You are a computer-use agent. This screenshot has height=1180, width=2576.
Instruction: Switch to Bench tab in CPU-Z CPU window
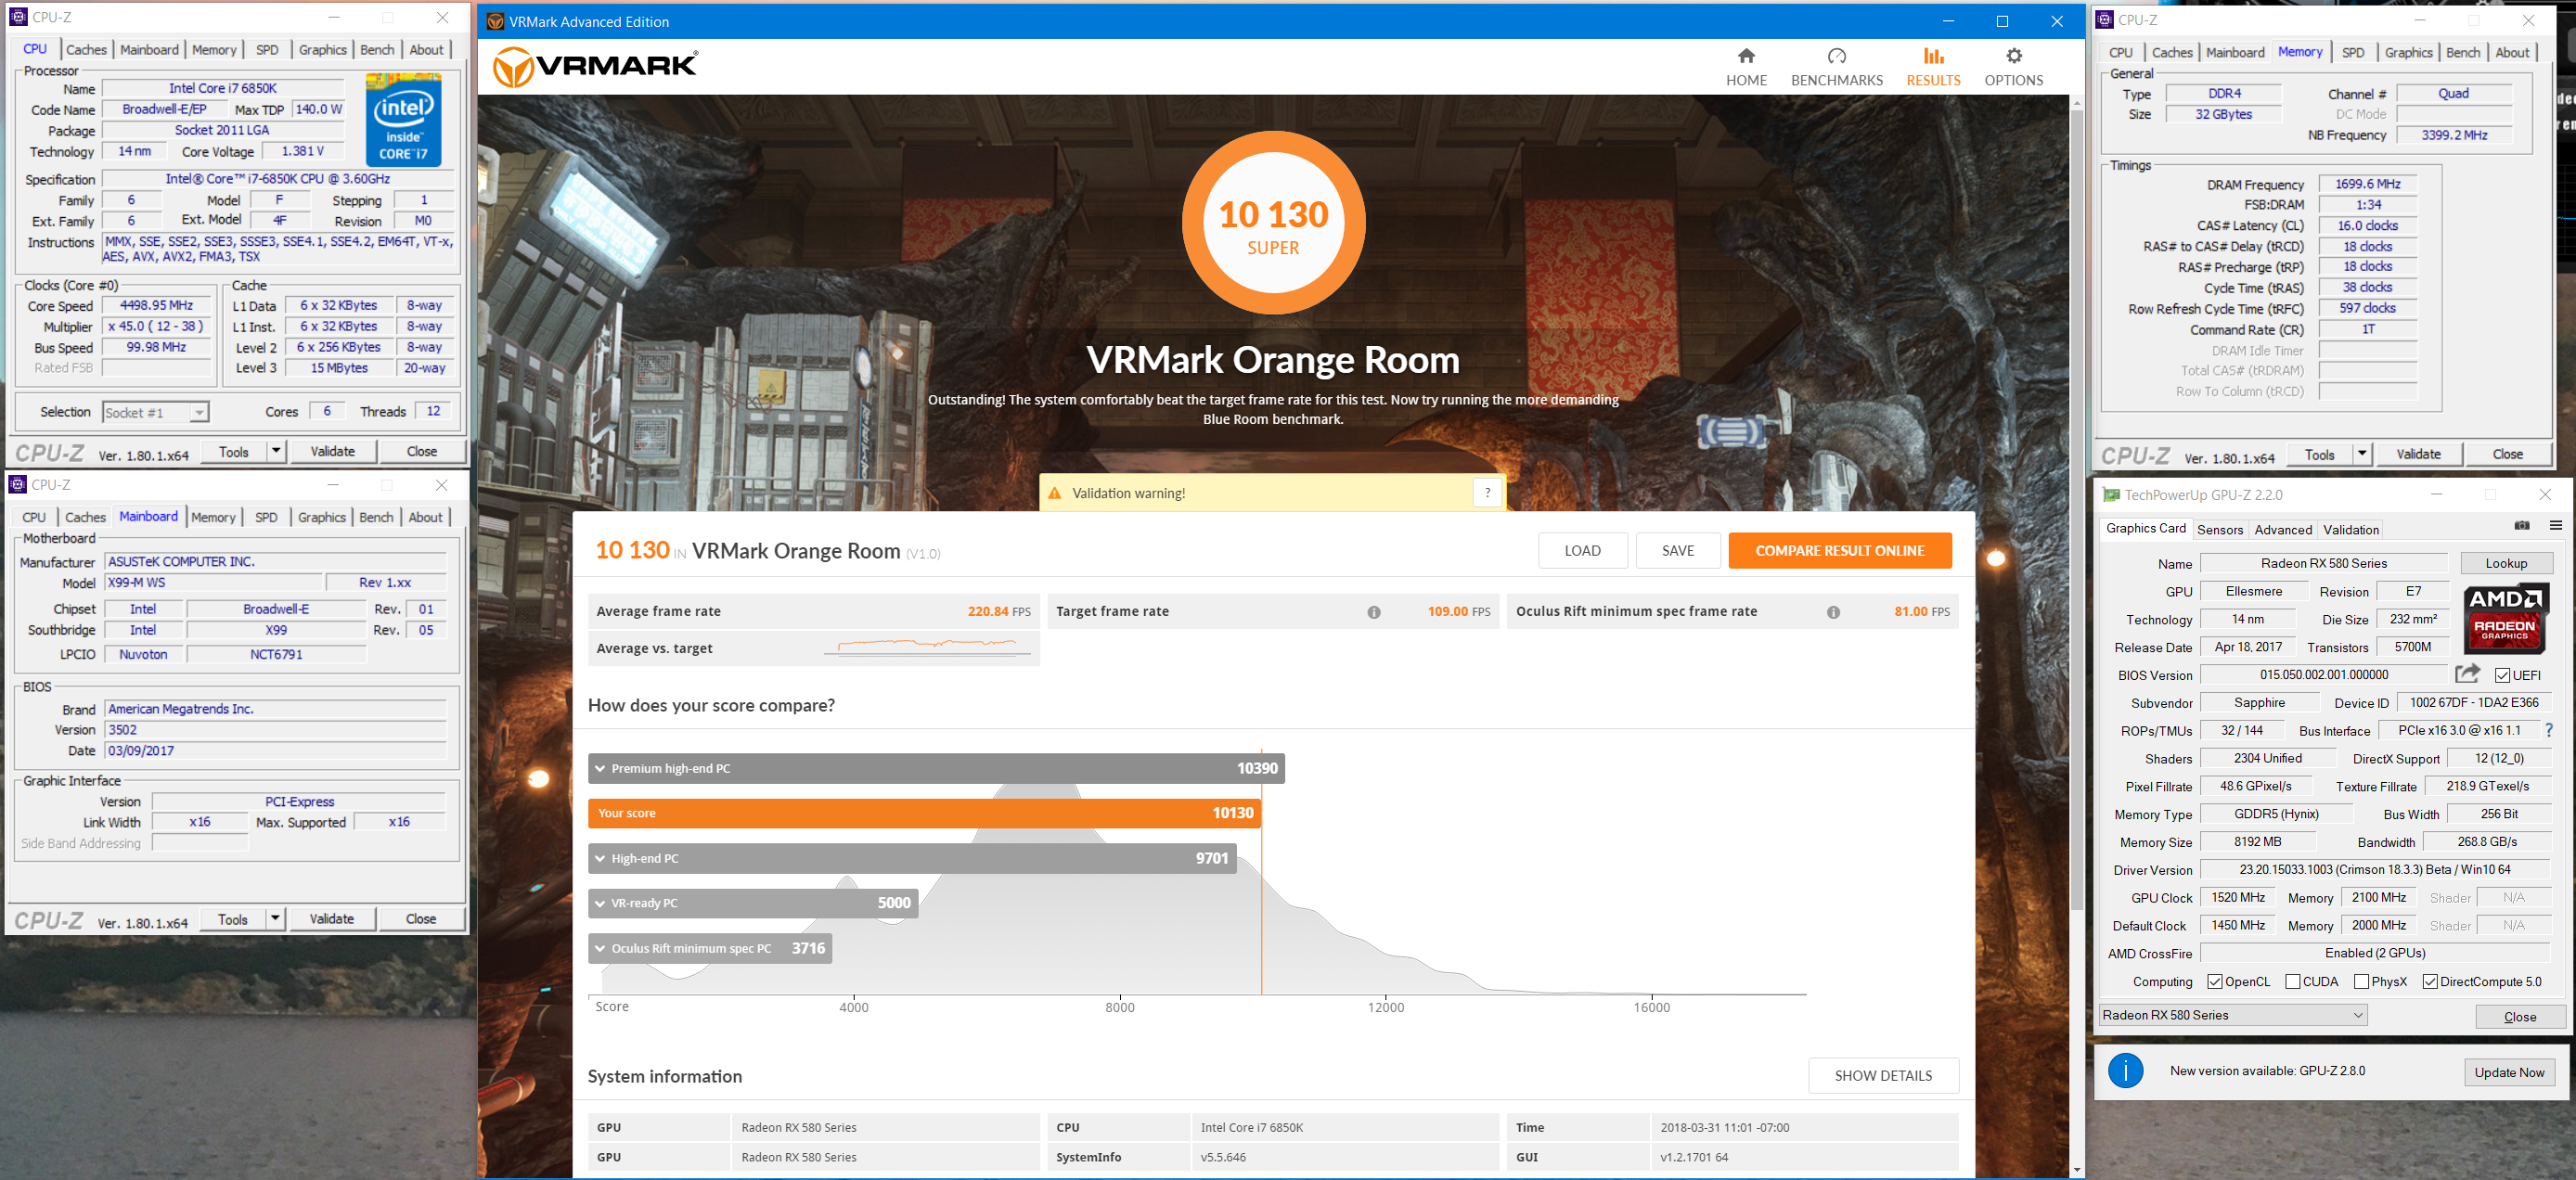377,50
